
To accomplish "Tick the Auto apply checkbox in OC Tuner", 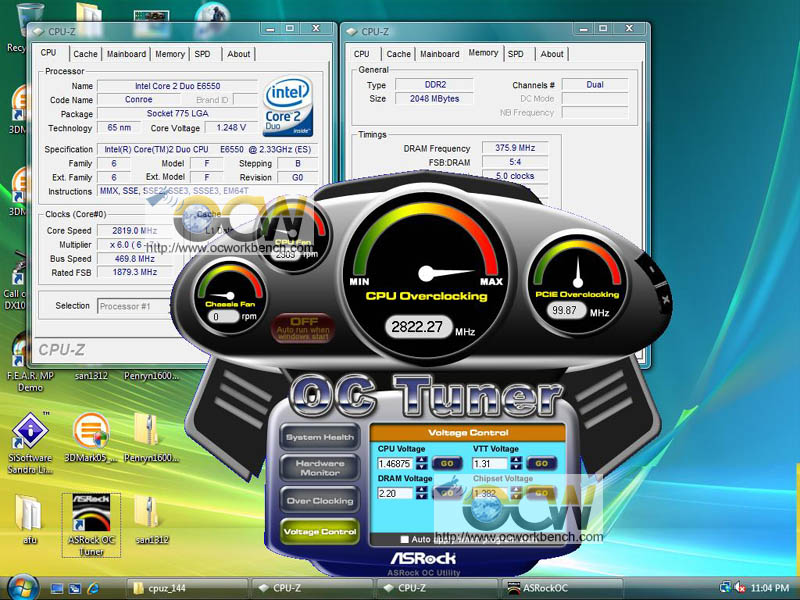I will click(405, 539).
